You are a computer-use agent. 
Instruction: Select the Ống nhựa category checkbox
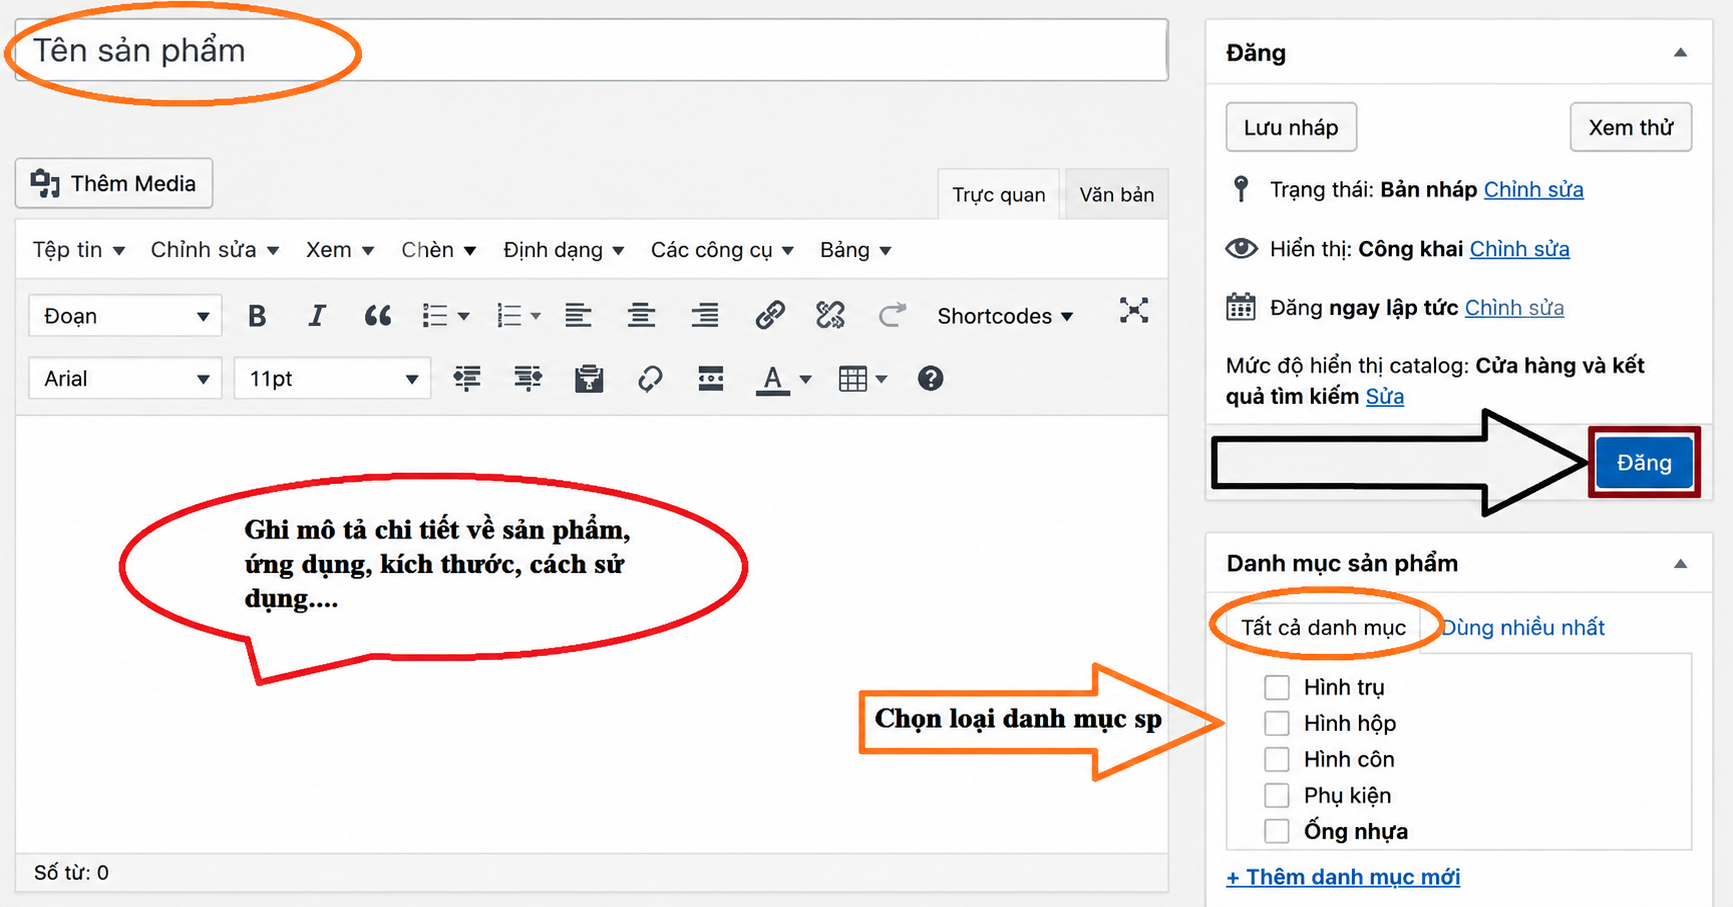pyautogui.click(x=1277, y=831)
